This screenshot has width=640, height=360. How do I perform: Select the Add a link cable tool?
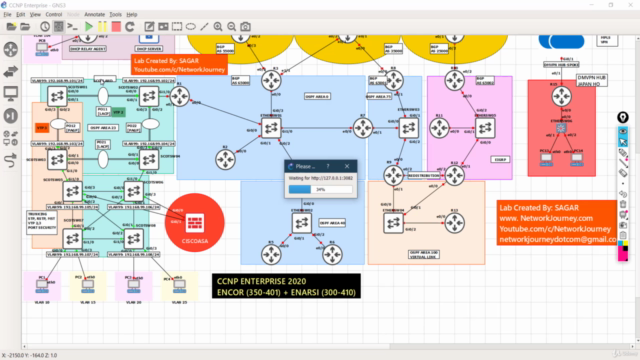click(11, 160)
